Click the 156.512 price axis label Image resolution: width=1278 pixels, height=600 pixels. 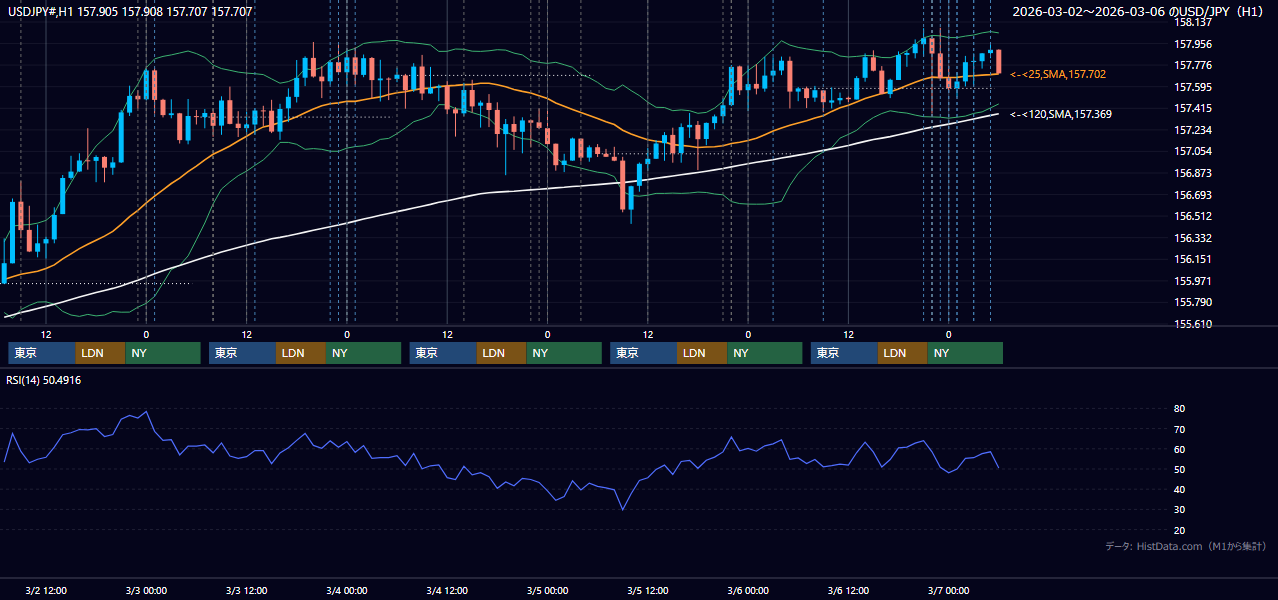(x=1193, y=216)
